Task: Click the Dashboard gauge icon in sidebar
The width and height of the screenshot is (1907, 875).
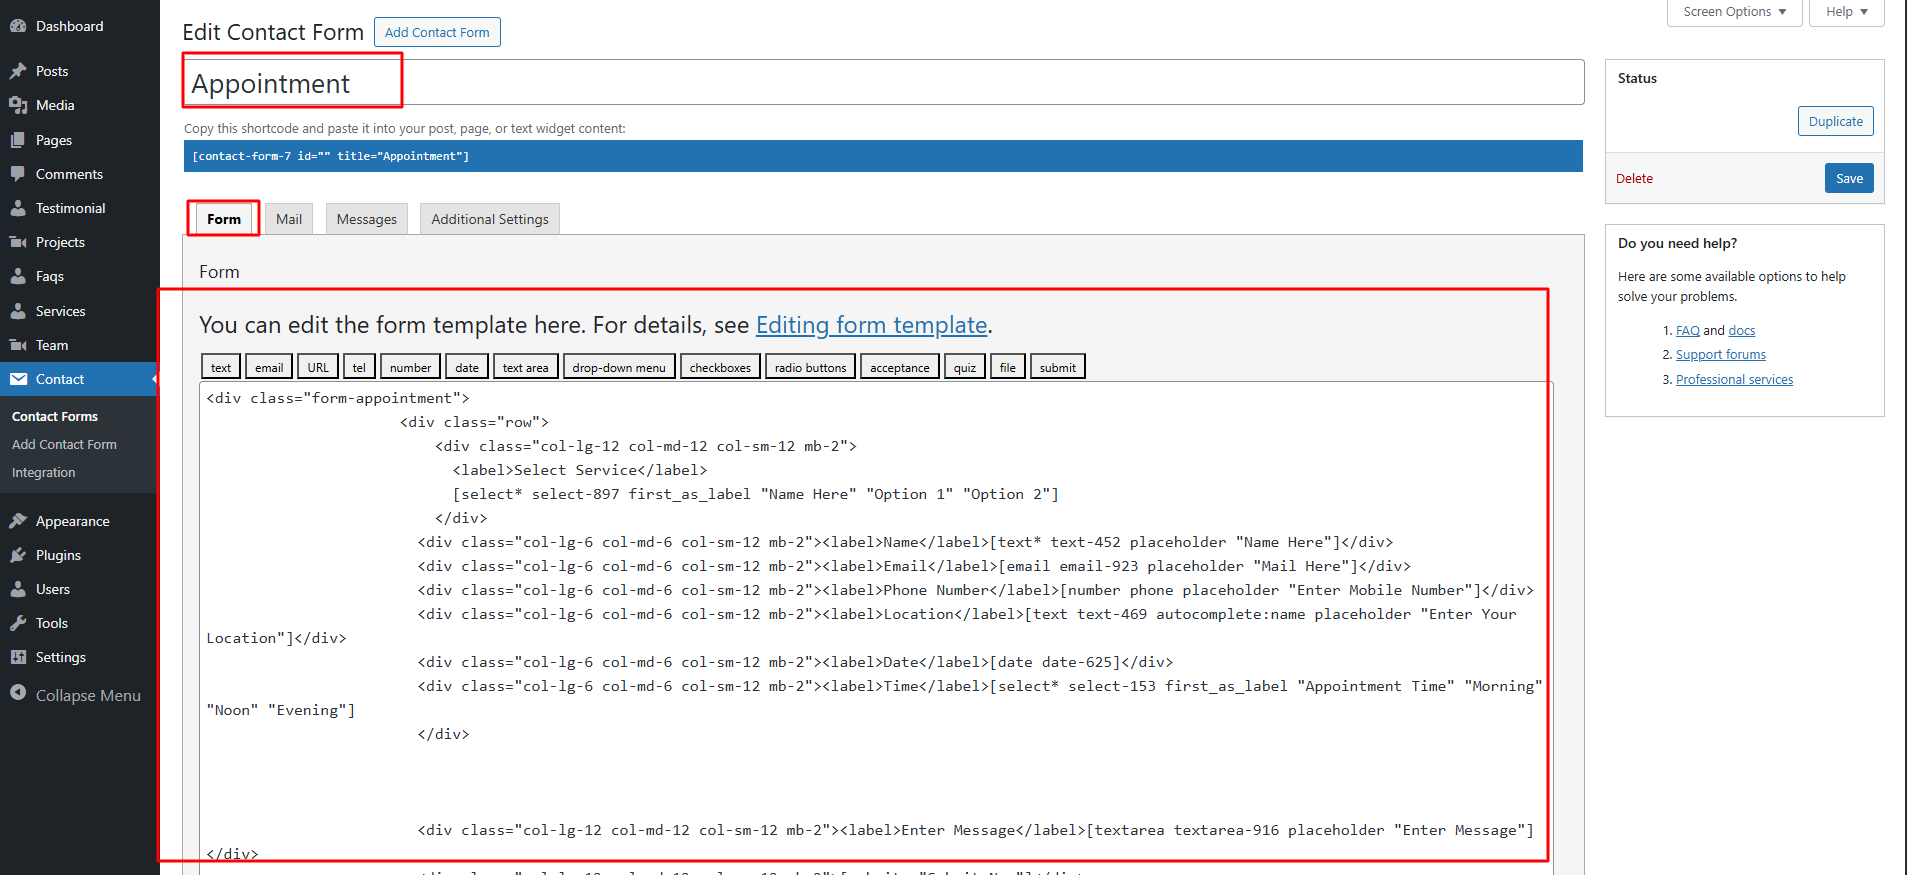Action: [x=18, y=26]
